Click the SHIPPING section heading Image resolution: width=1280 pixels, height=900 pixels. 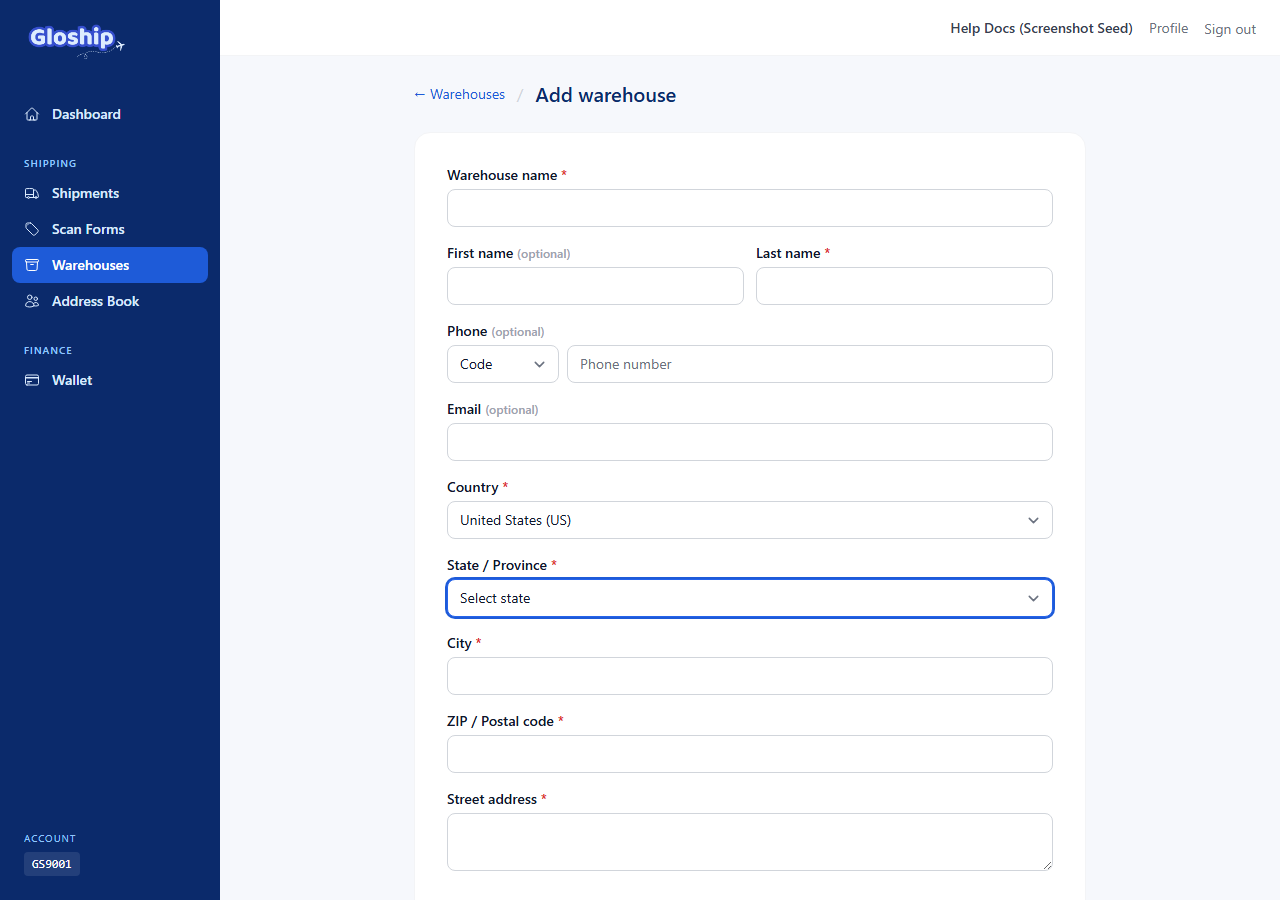coord(50,163)
